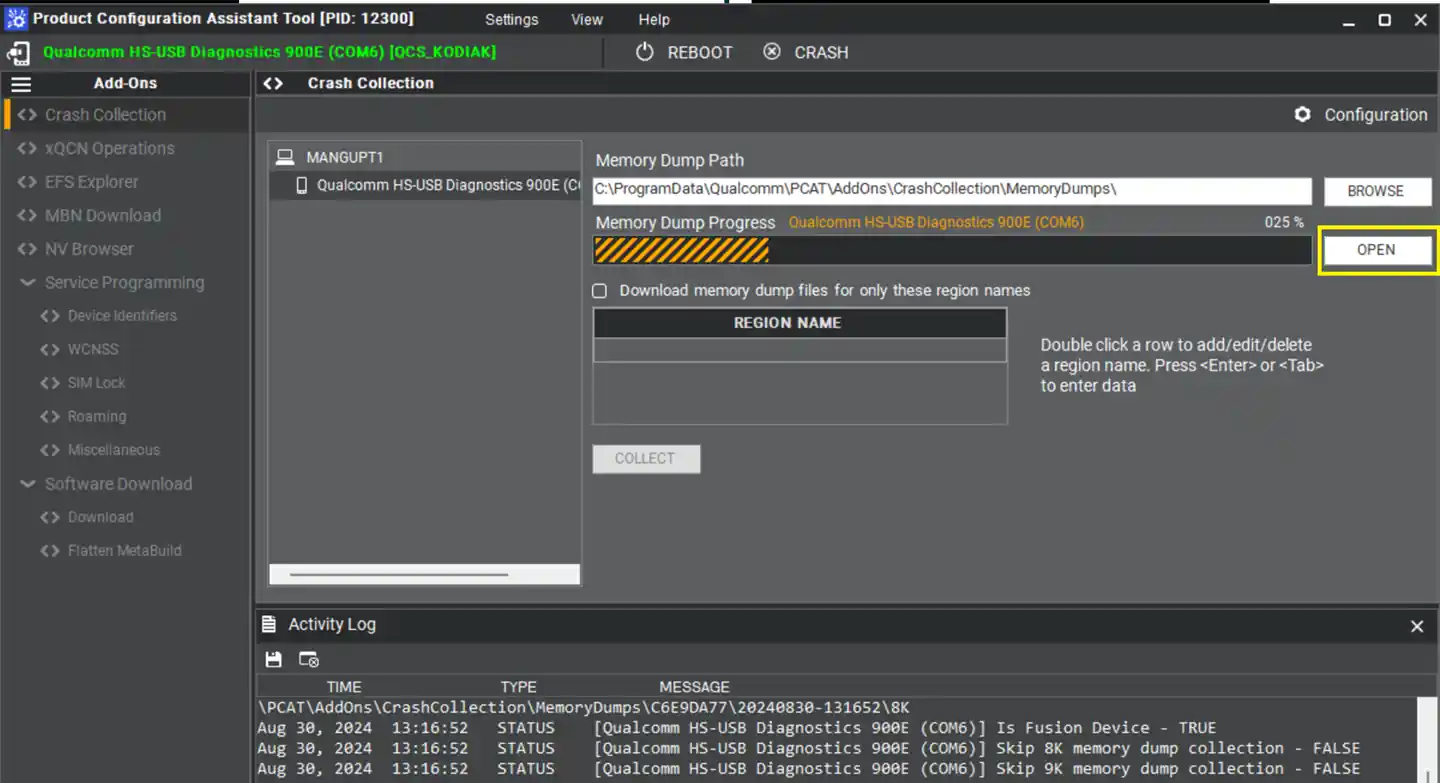Image resolution: width=1440 pixels, height=783 pixels.
Task: Click the save log disk icon
Action: 273,659
